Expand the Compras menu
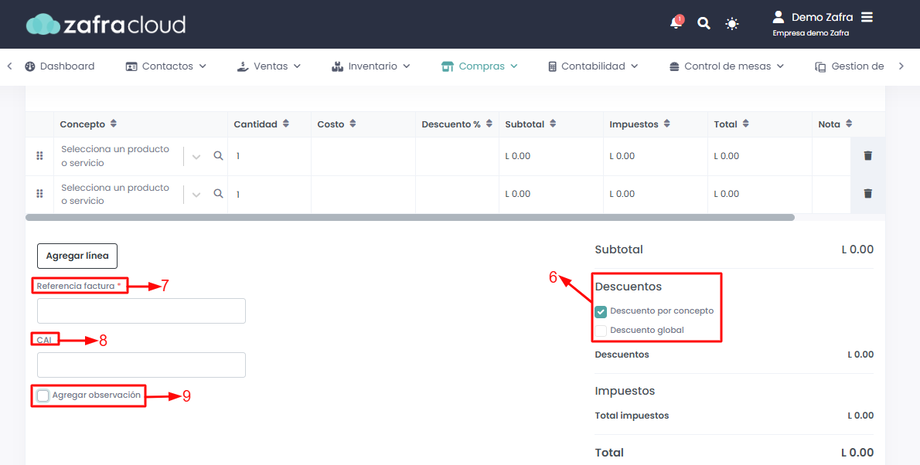The width and height of the screenshot is (920, 465). [480, 66]
